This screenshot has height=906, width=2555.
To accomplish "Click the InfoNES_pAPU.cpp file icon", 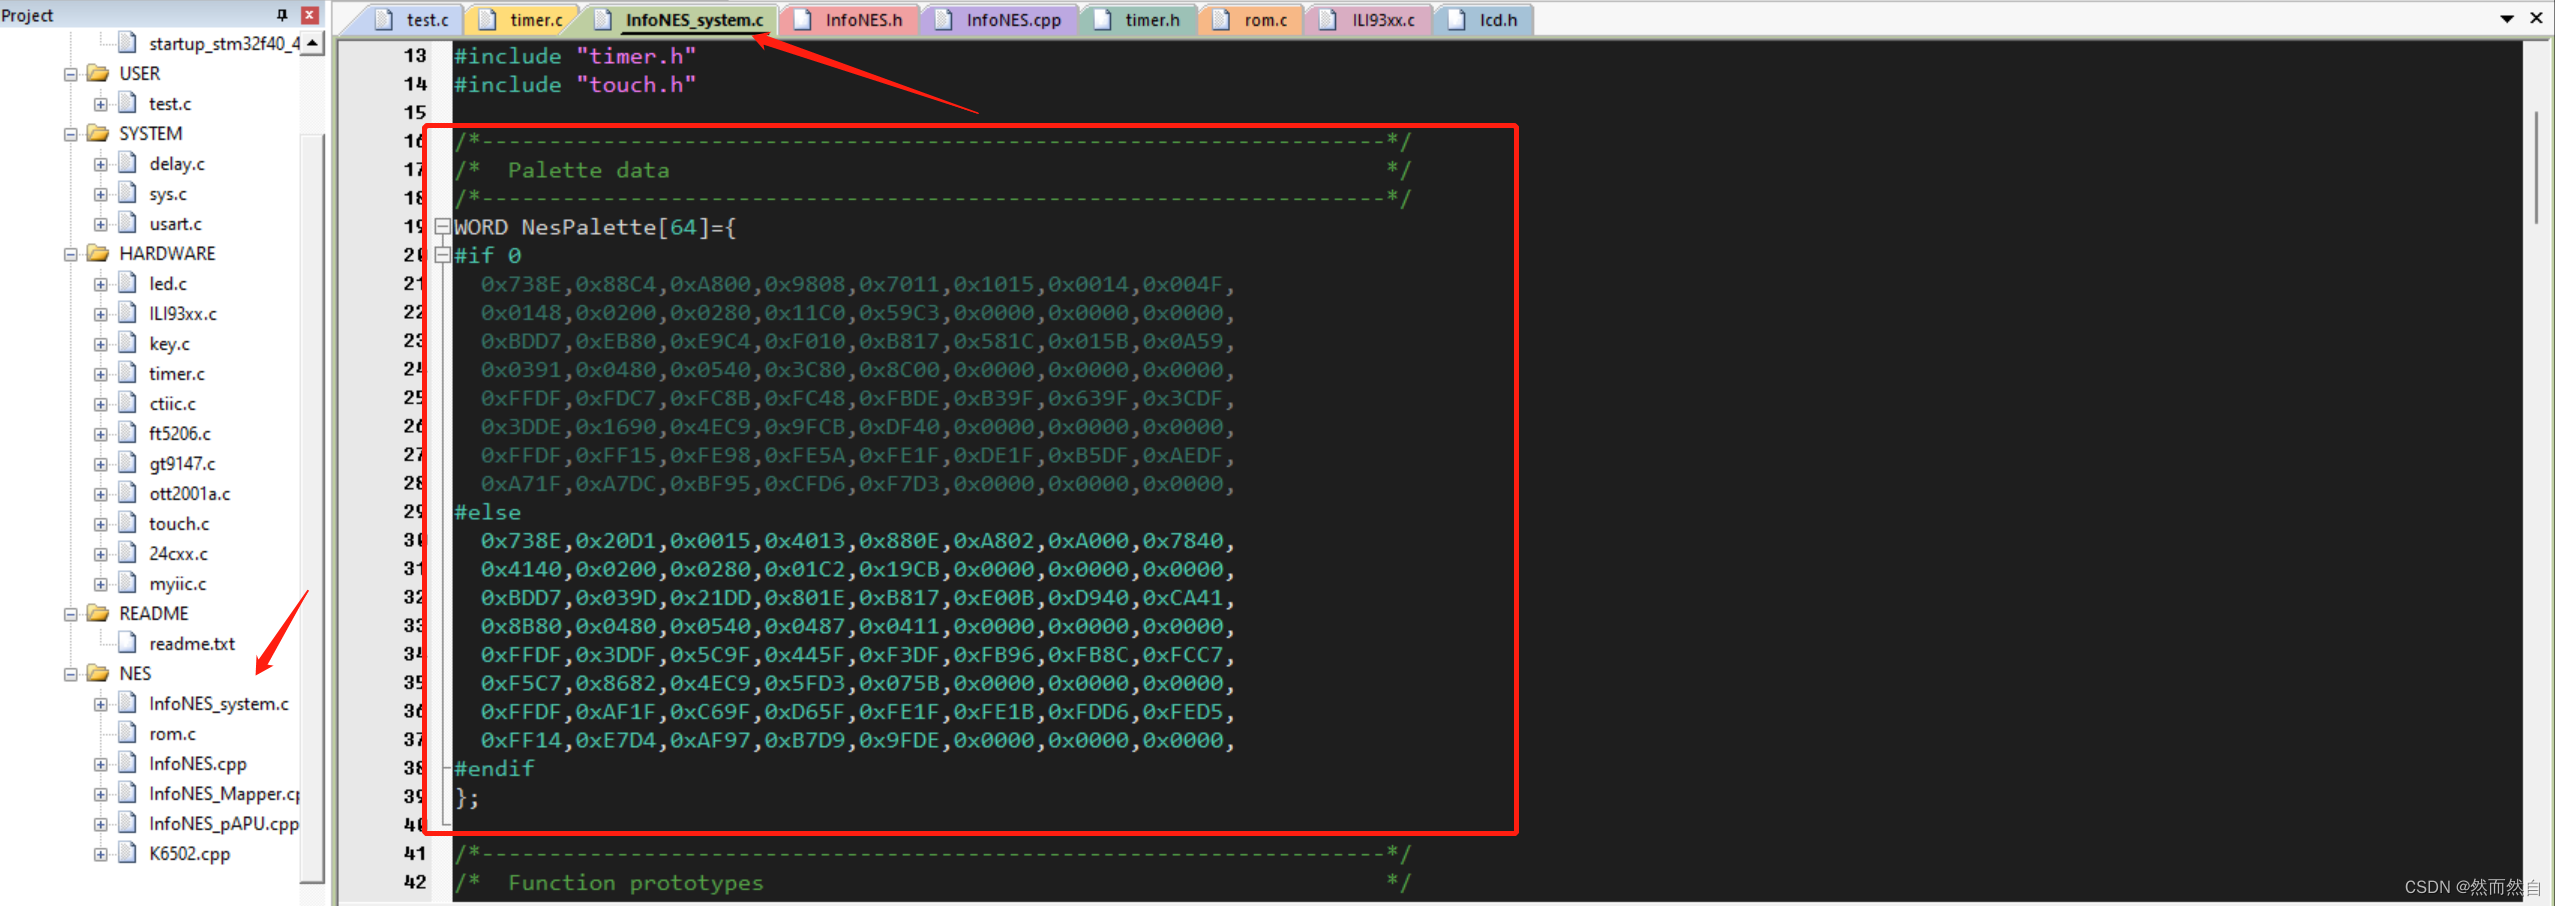I will pos(127,822).
